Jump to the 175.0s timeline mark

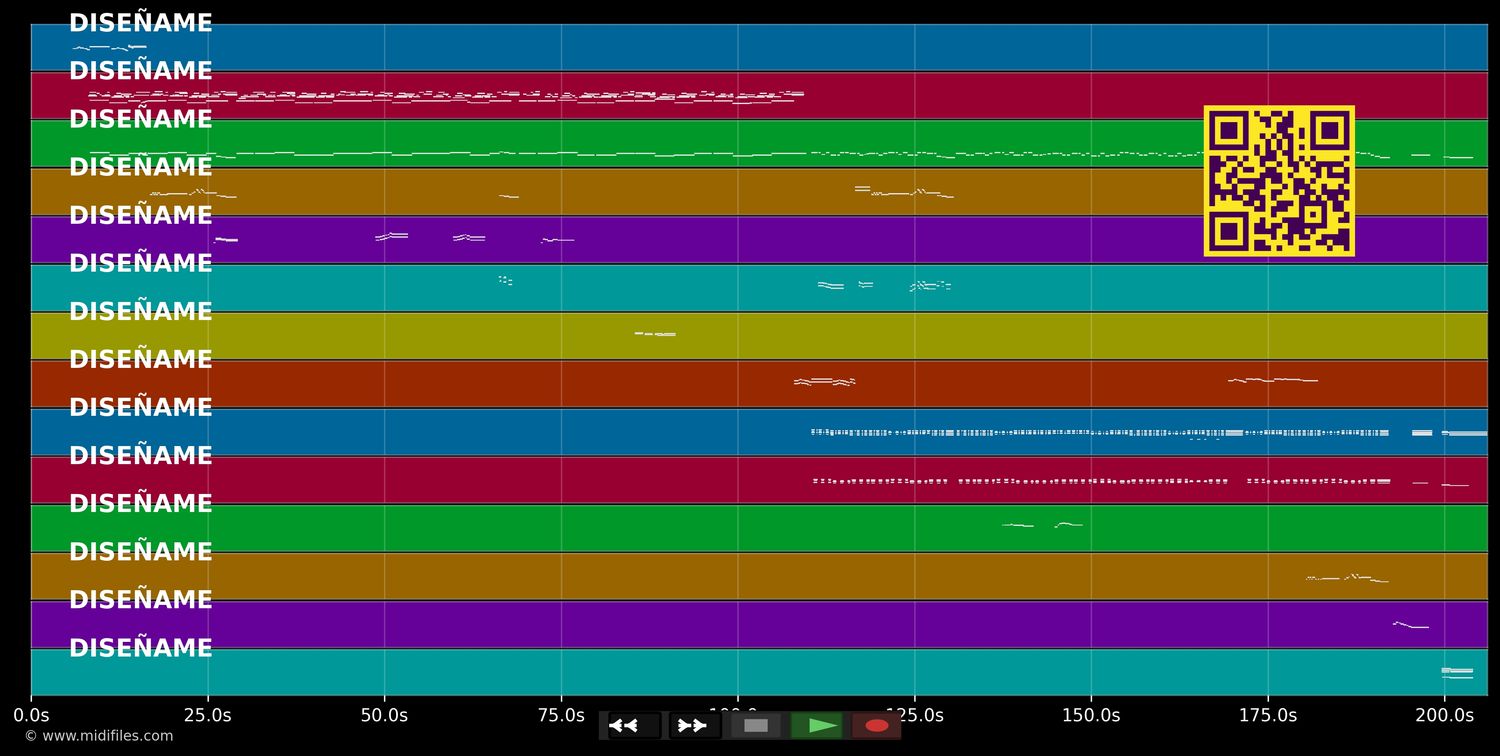[1268, 715]
